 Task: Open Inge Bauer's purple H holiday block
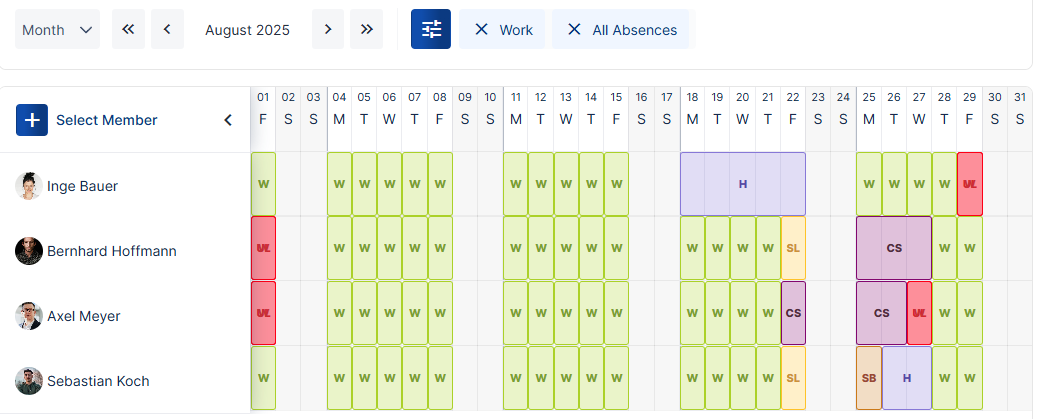(742, 184)
